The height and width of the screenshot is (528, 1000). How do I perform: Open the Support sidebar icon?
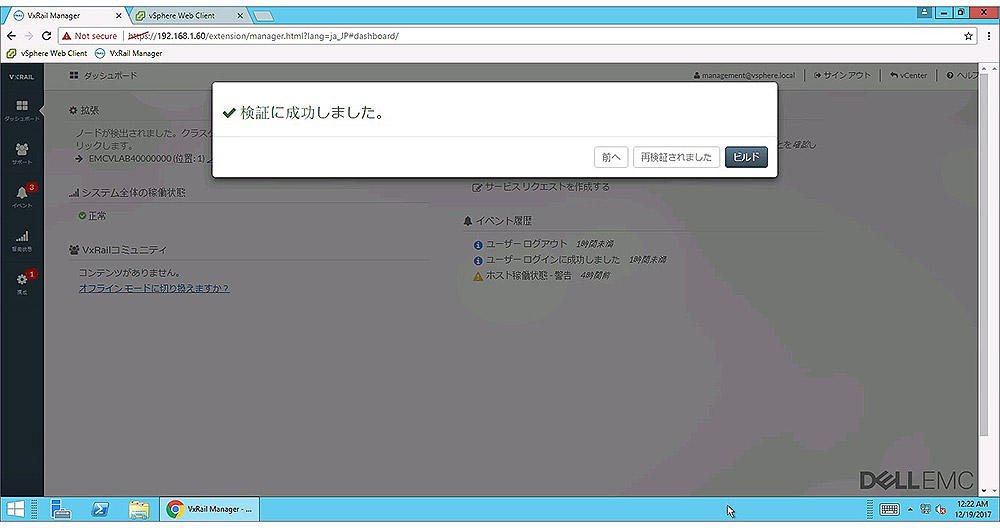[22, 153]
